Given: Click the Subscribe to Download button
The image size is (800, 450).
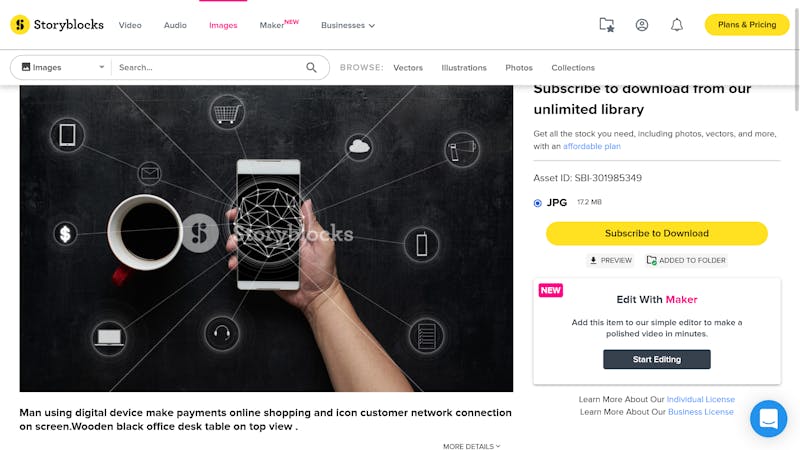Looking at the screenshot, I should 657,233.
